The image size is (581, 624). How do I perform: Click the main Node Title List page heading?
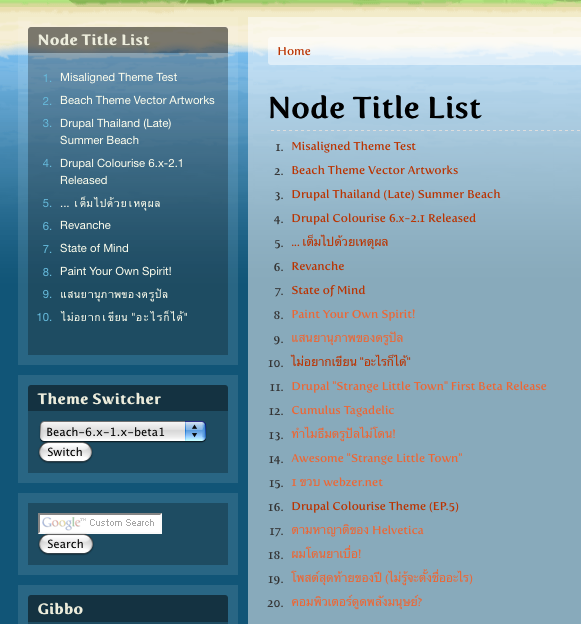(x=375, y=108)
